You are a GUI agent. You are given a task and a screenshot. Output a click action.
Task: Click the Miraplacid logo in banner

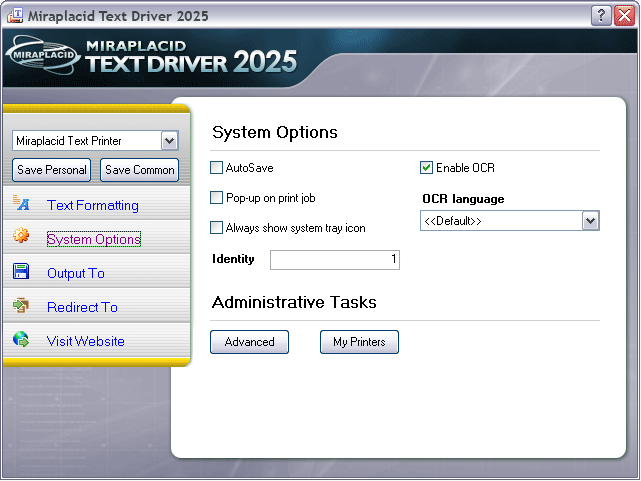[43, 55]
